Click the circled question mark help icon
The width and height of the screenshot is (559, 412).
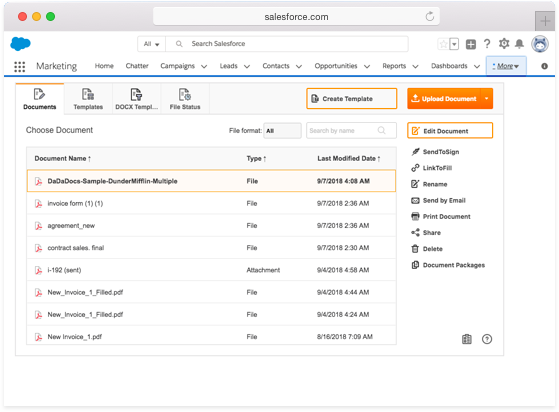[487, 339]
